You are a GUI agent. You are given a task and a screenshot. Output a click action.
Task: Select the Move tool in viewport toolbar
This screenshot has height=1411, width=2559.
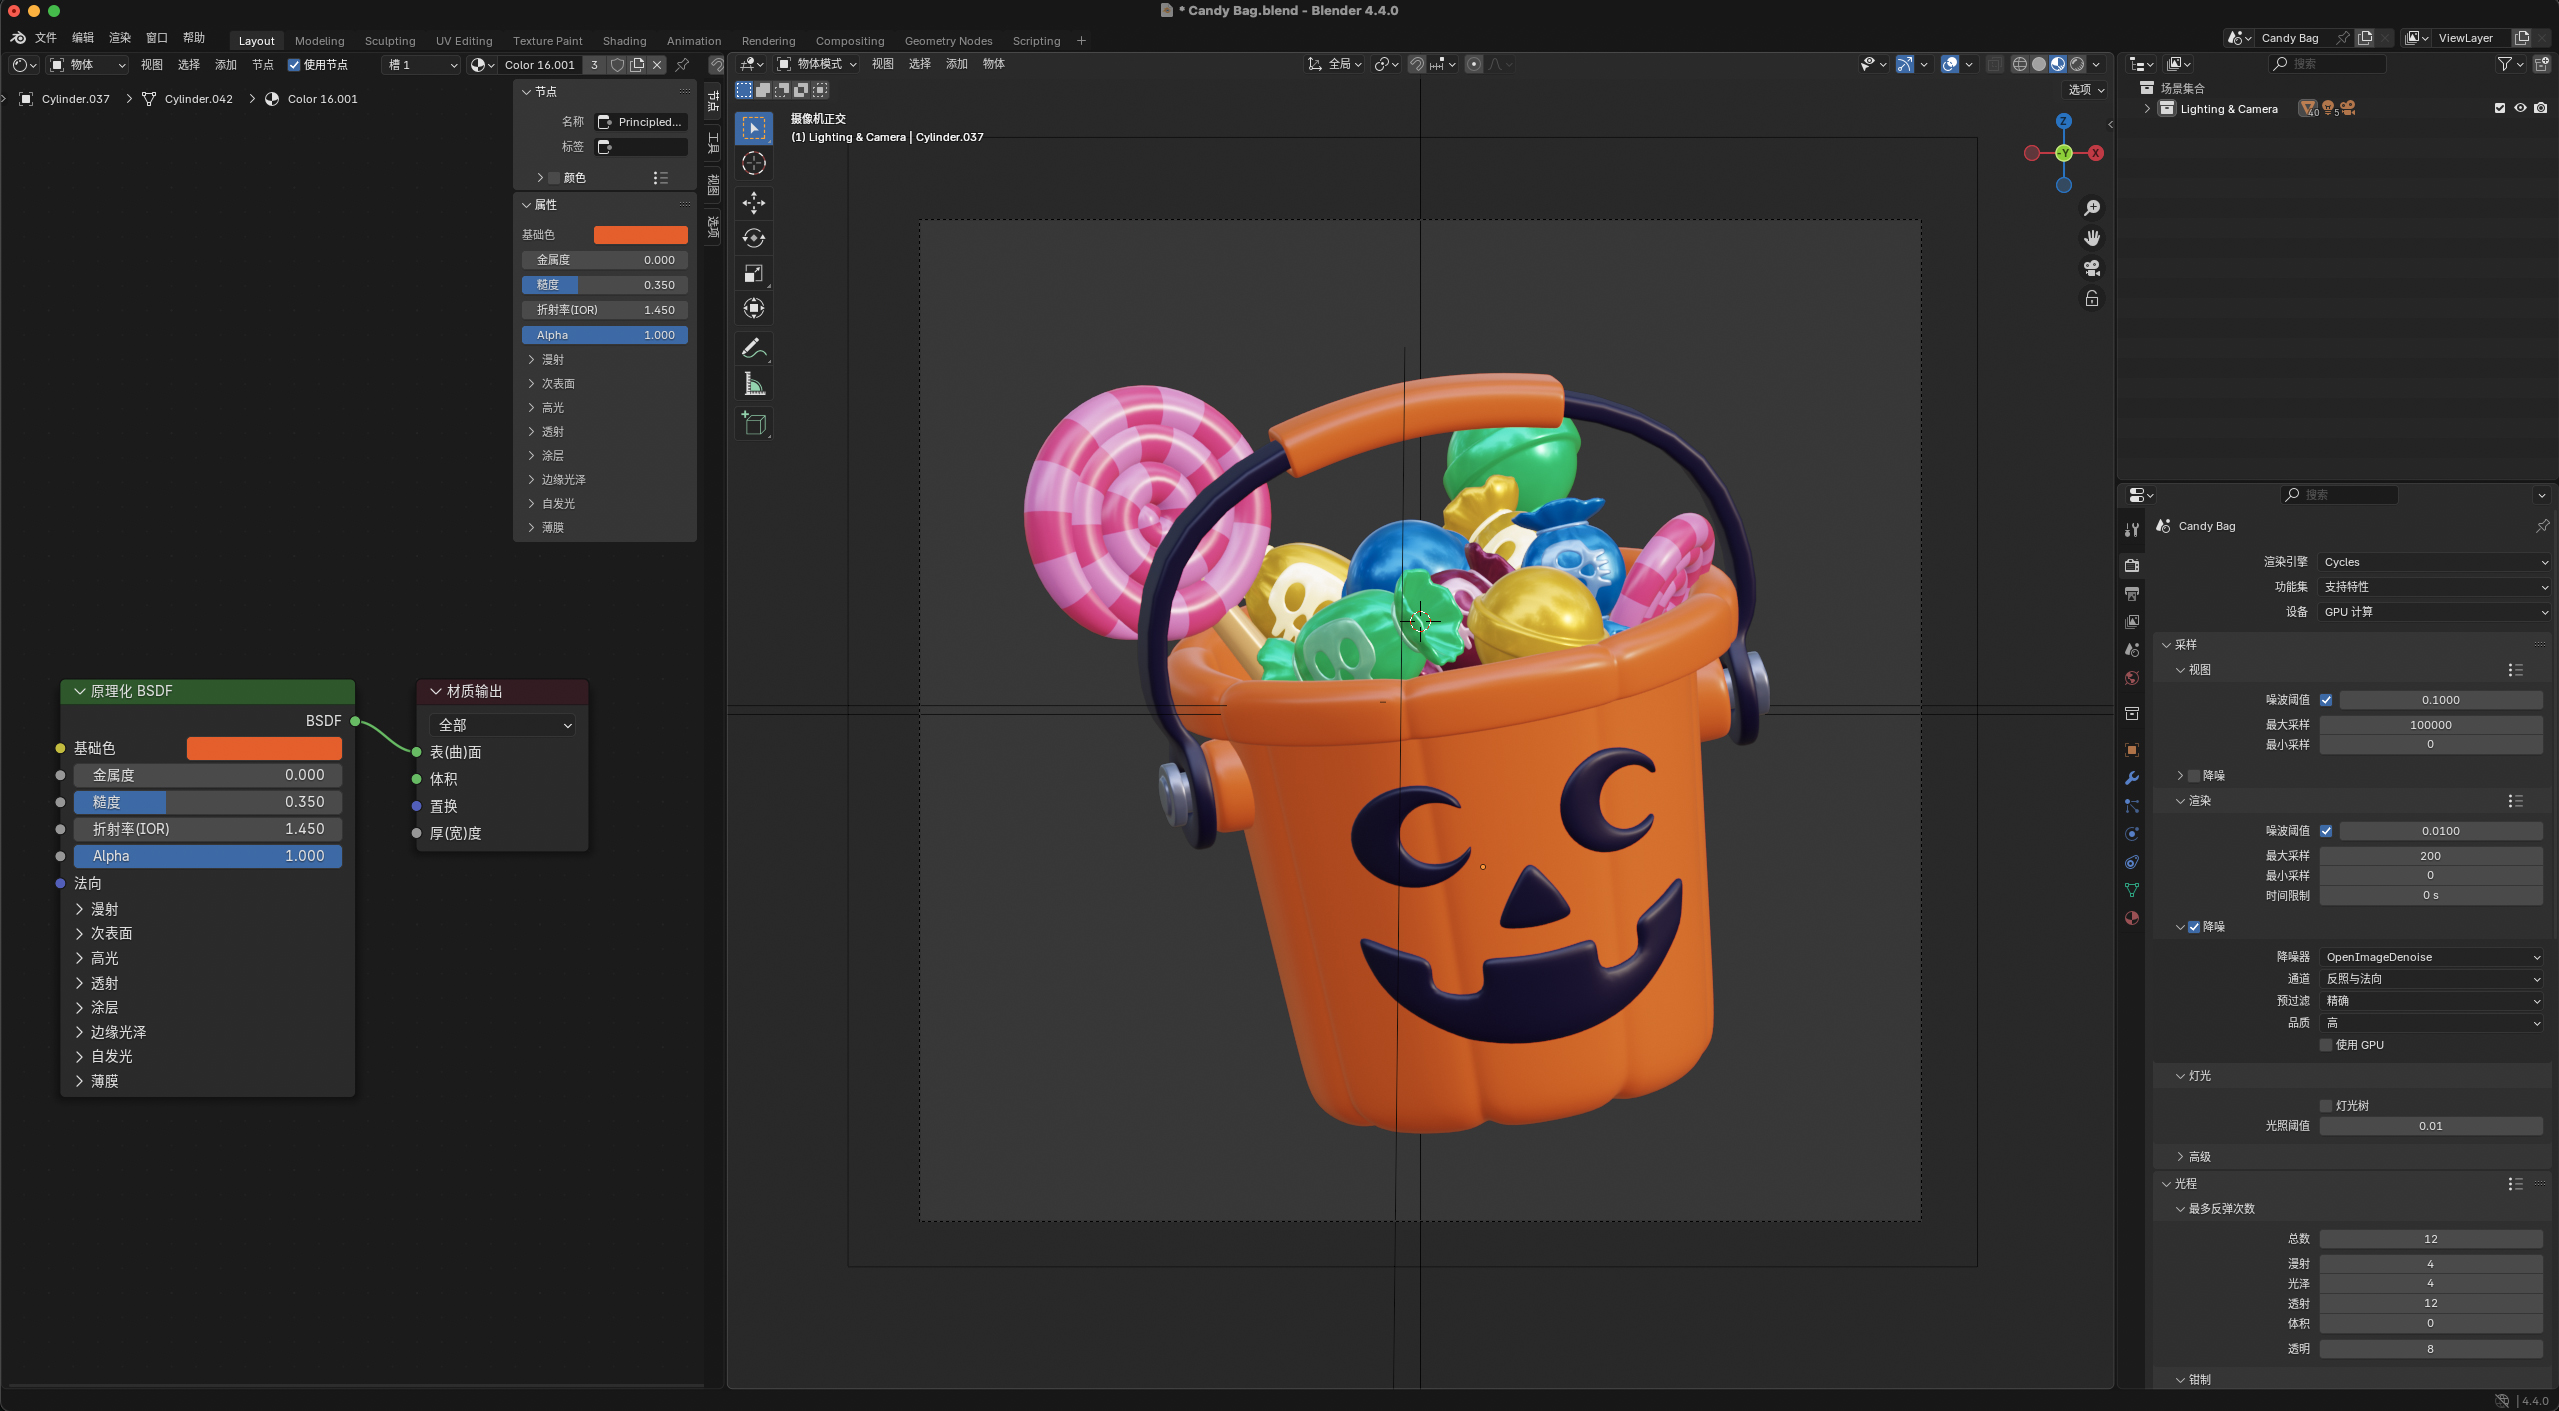(754, 203)
